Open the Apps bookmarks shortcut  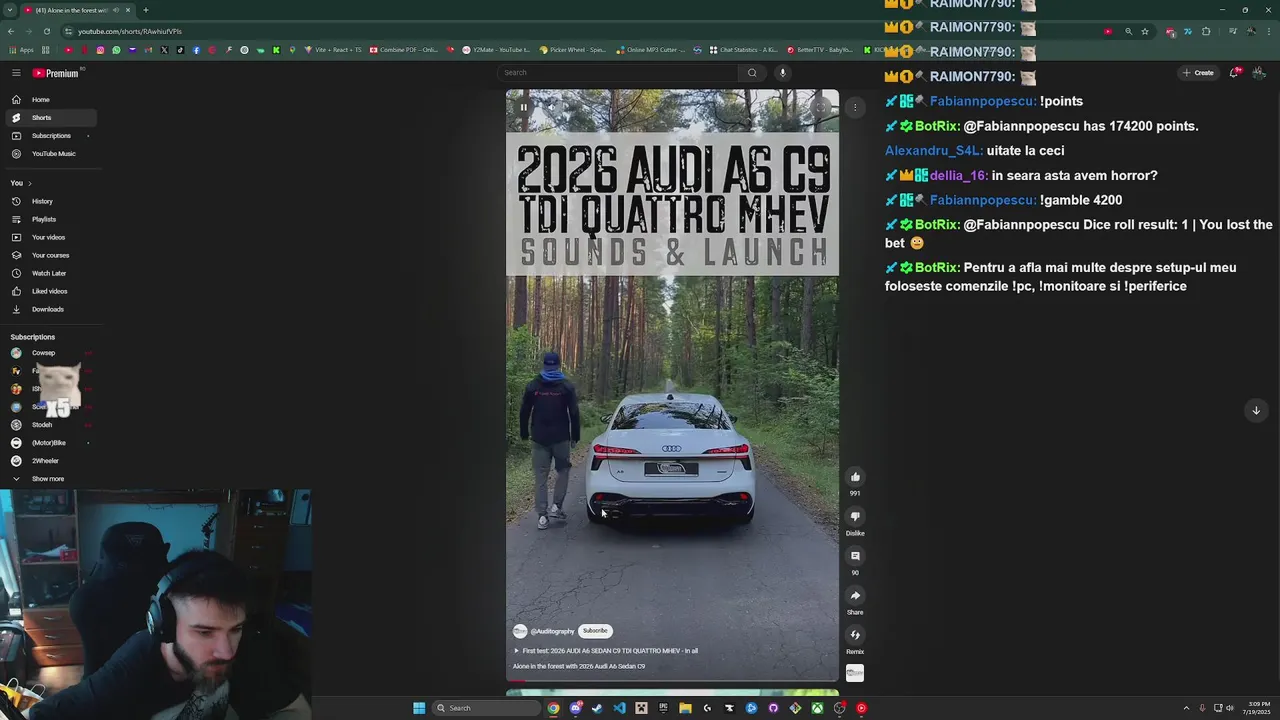tap(21, 50)
